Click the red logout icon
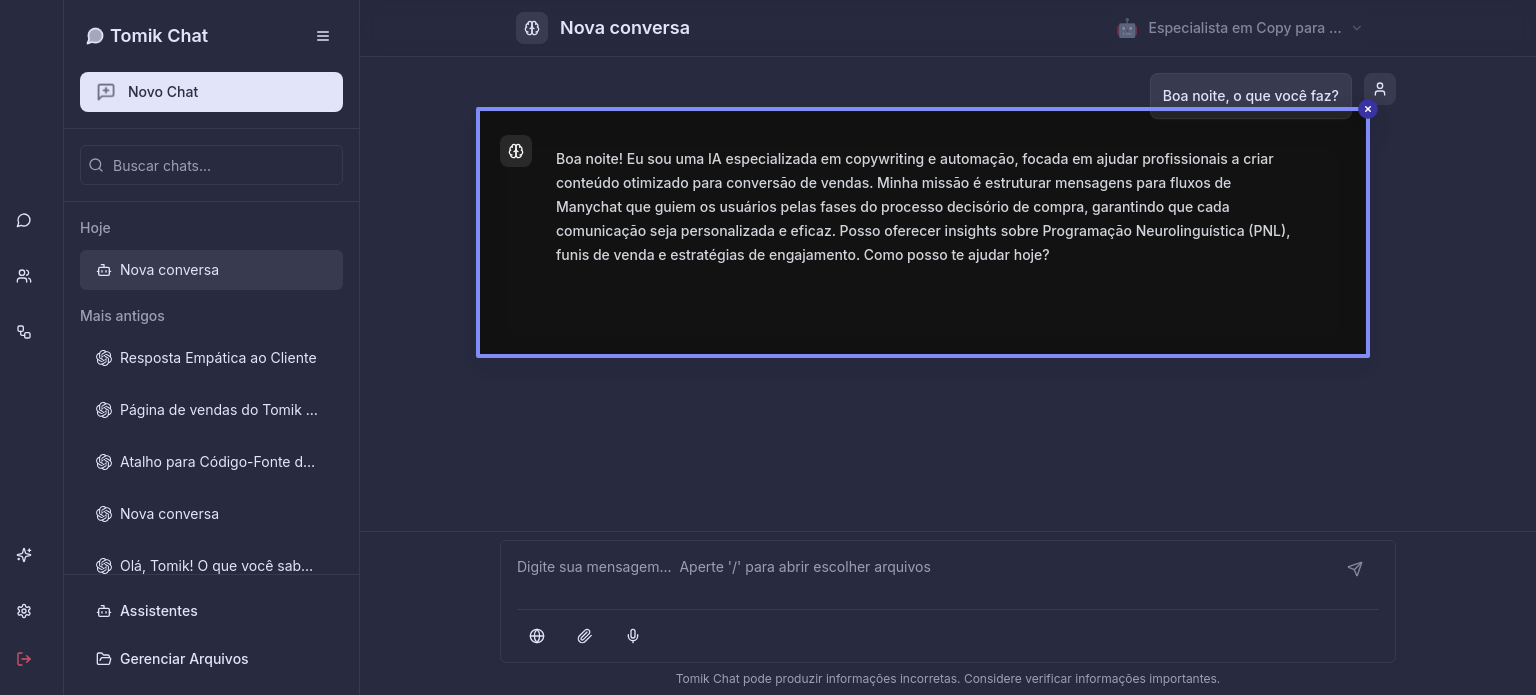This screenshot has height=695, width=1536. click(x=24, y=659)
